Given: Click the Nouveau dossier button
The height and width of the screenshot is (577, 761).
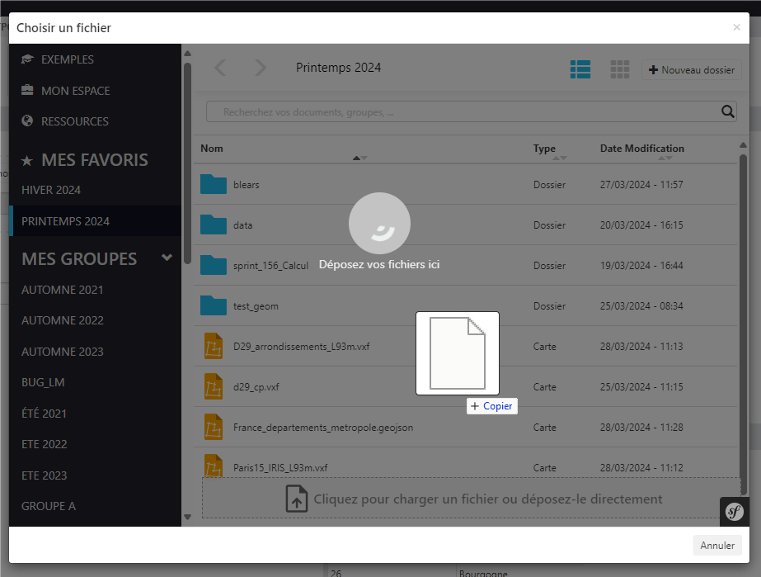Looking at the screenshot, I should click(692, 70).
